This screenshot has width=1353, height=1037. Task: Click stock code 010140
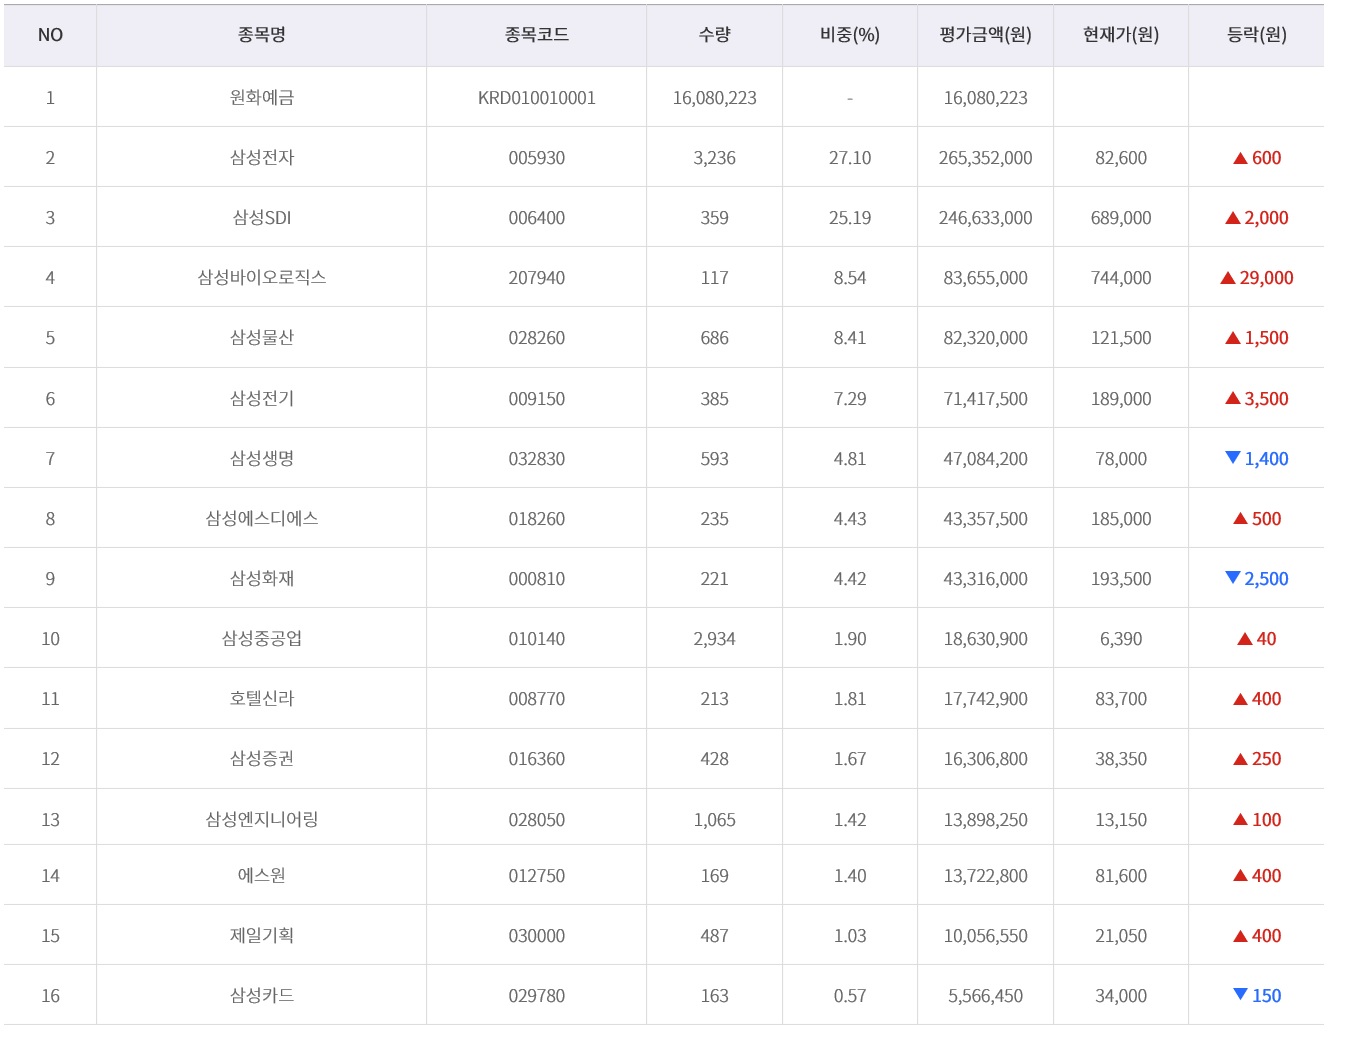click(536, 639)
